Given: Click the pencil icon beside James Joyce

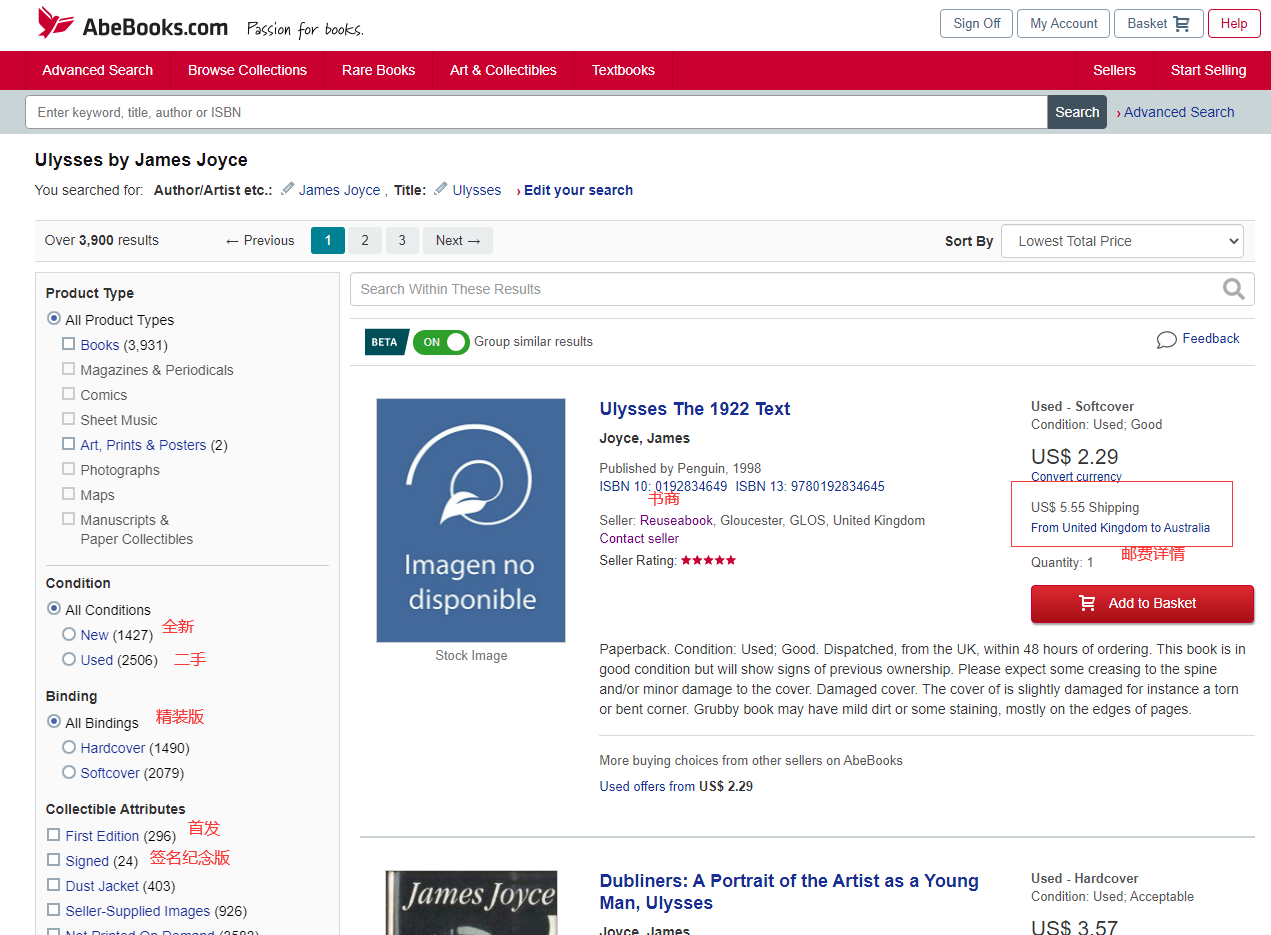Looking at the screenshot, I should click(288, 189).
